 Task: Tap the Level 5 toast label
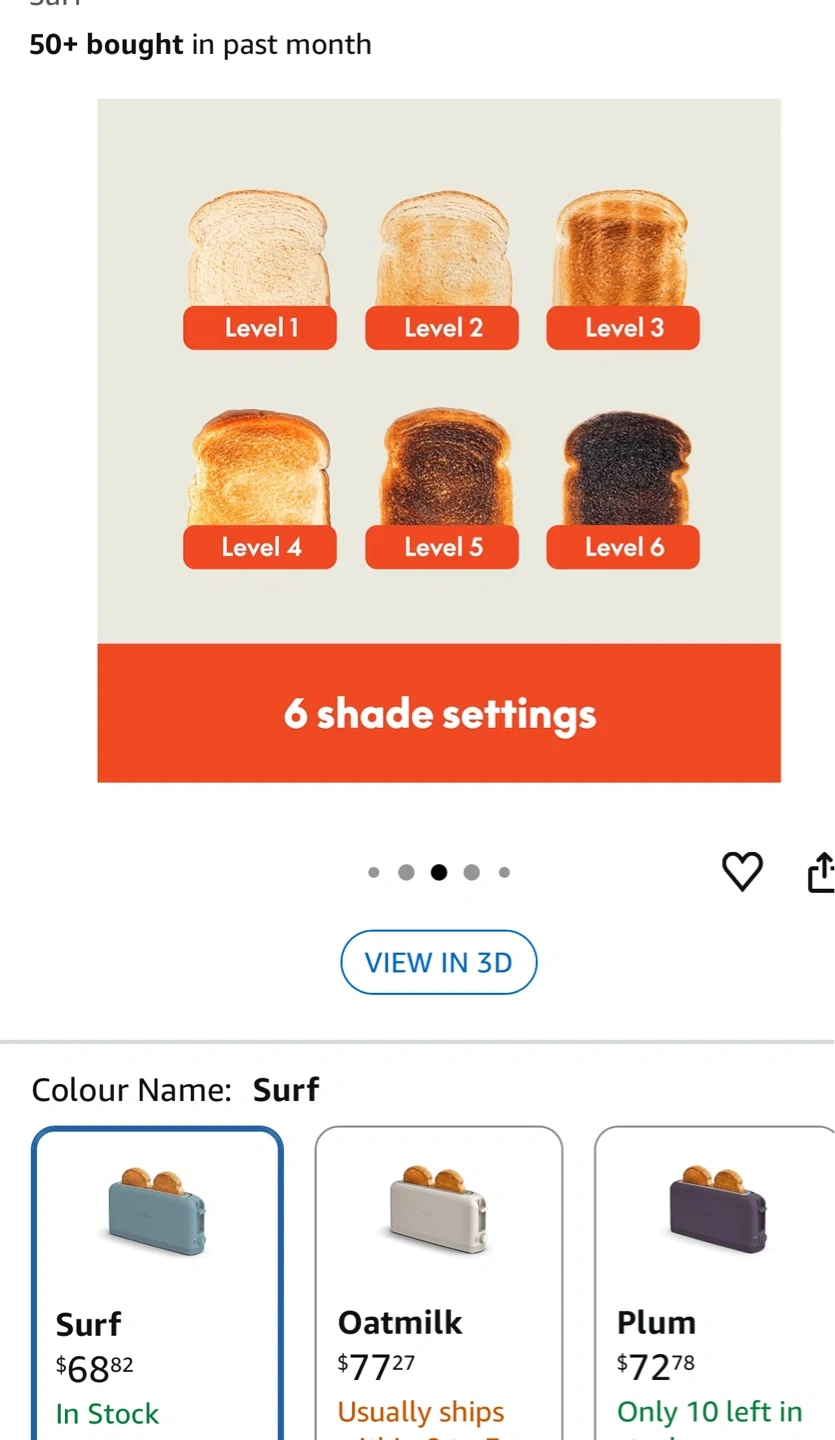442,547
